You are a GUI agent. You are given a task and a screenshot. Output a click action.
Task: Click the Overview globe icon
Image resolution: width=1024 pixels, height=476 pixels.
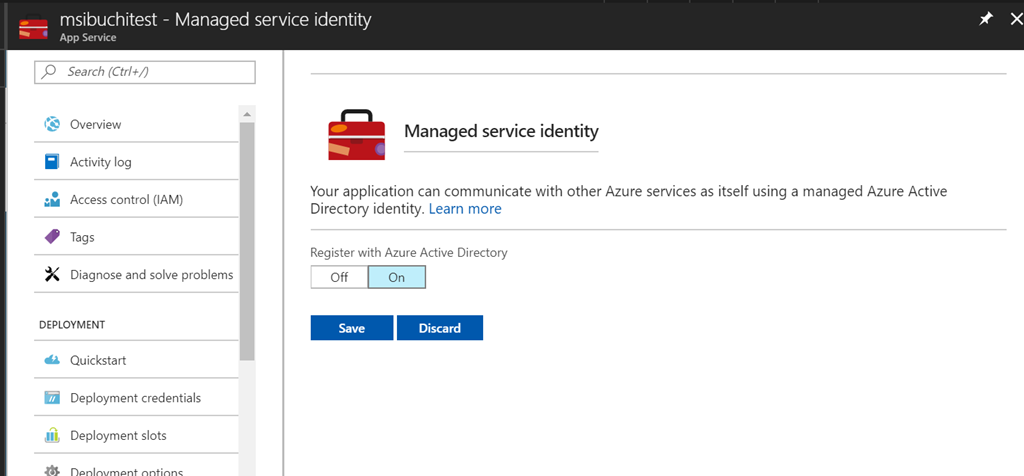coord(52,124)
